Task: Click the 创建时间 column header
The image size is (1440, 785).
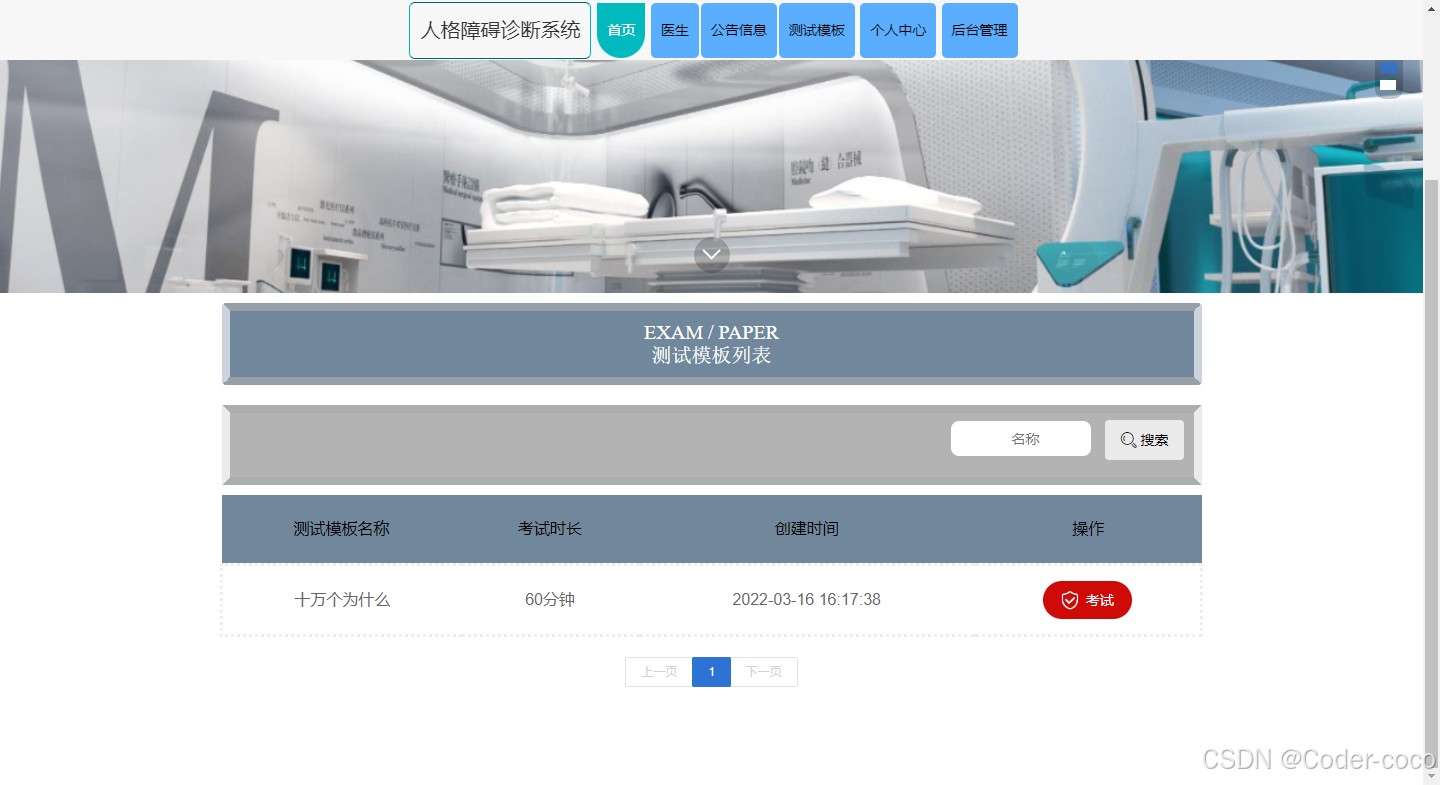Action: click(807, 529)
